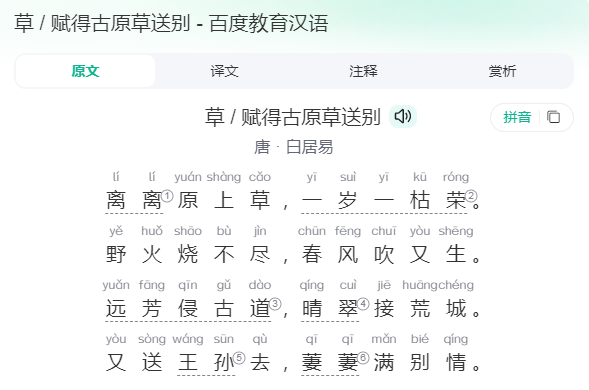589x390 pixels.
Task: Open annotation marker ③ after 道
Action: (275, 304)
